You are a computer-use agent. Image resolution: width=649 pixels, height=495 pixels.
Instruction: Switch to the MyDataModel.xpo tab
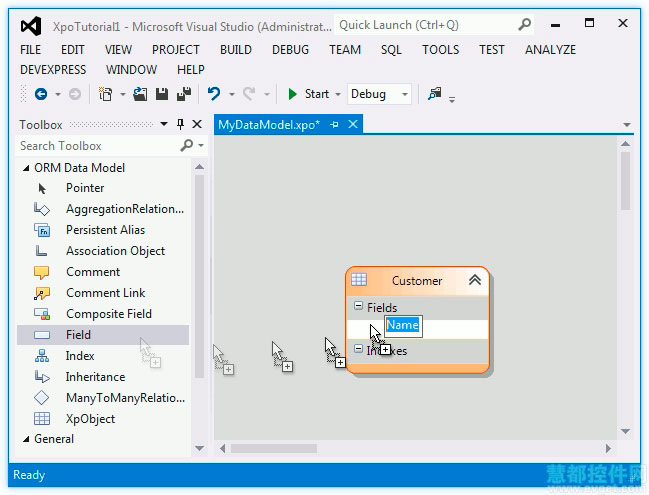tap(269, 125)
